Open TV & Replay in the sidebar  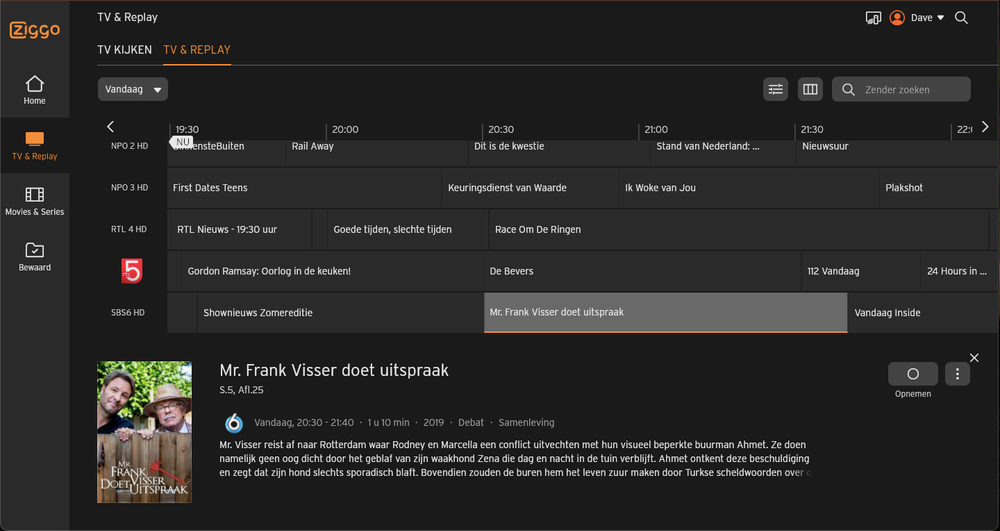[34, 145]
